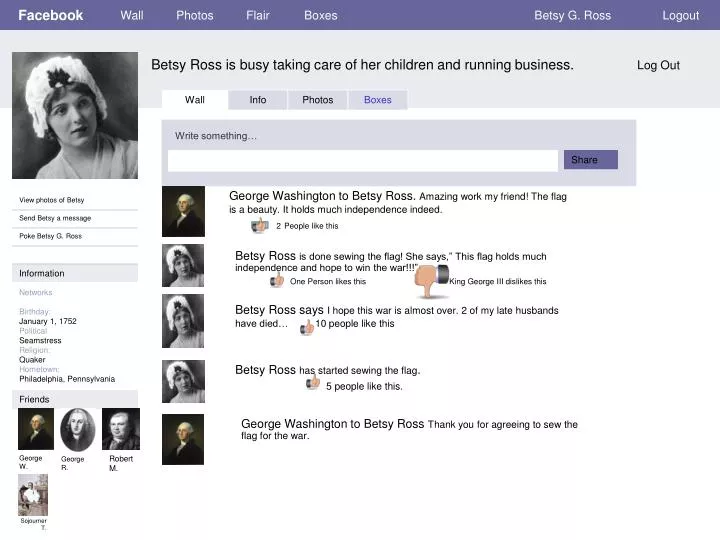Click Betsy's status about children and business
The image size is (720, 540).
point(362,65)
